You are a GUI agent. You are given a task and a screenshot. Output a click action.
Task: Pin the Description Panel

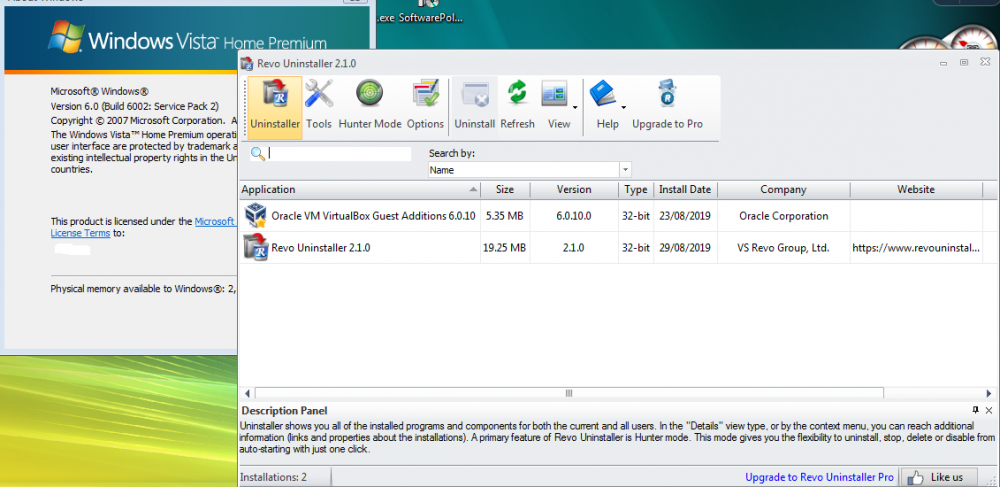click(975, 411)
